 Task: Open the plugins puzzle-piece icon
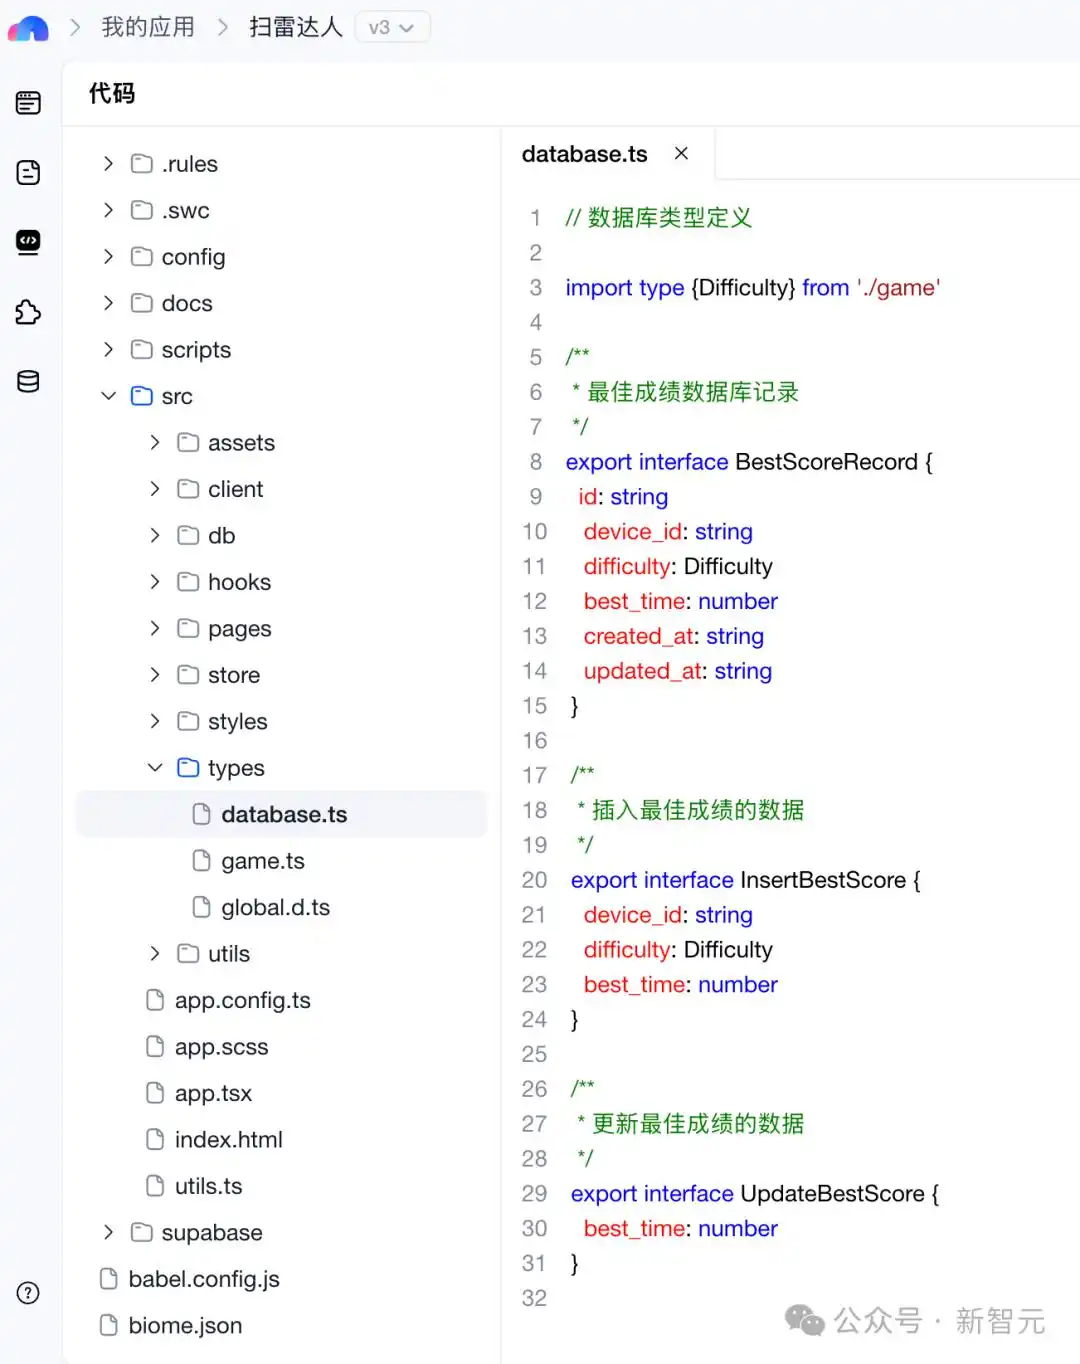[x=28, y=312]
